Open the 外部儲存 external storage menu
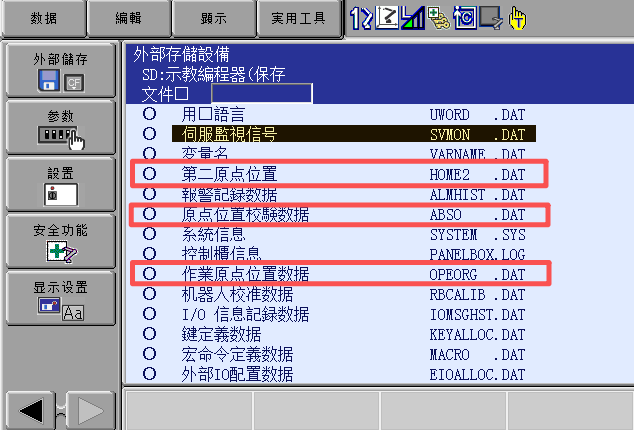 (61, 72)
